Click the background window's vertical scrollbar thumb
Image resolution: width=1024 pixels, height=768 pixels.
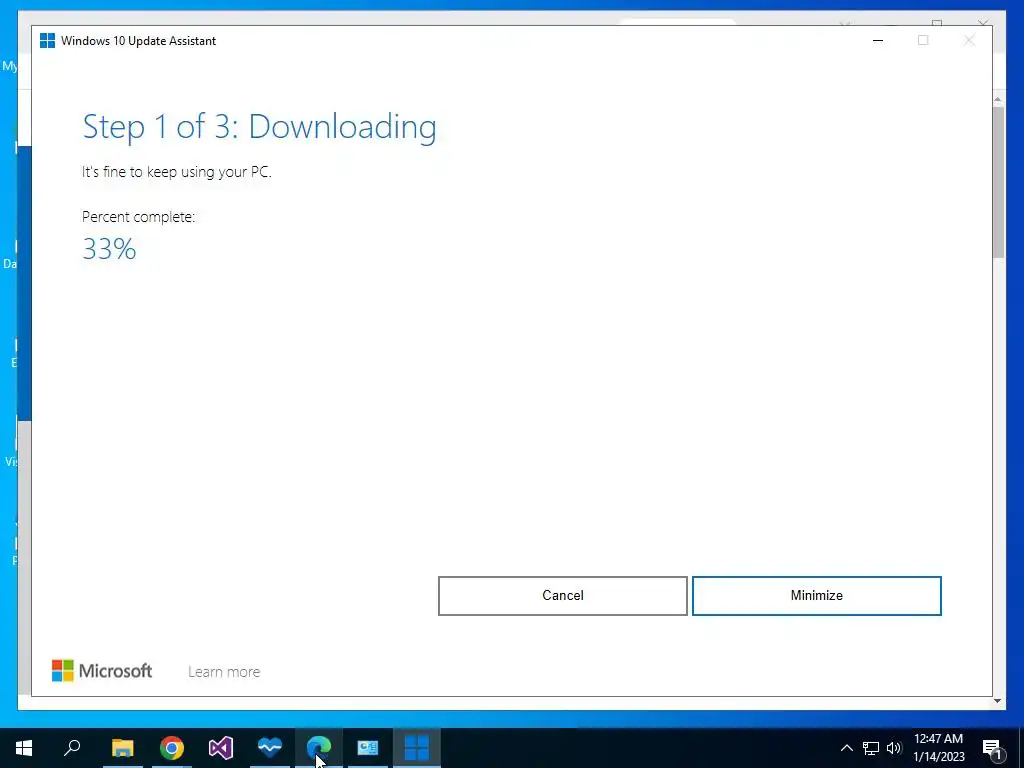(x=998, y=182)
